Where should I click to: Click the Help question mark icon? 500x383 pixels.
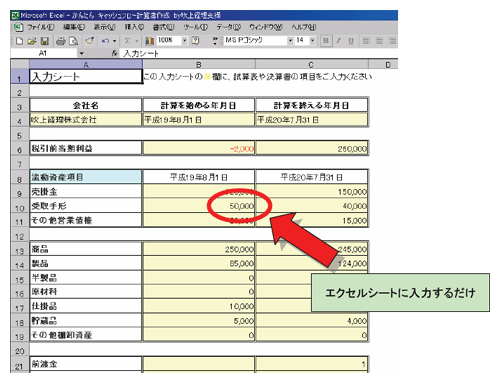coord(195,41)
